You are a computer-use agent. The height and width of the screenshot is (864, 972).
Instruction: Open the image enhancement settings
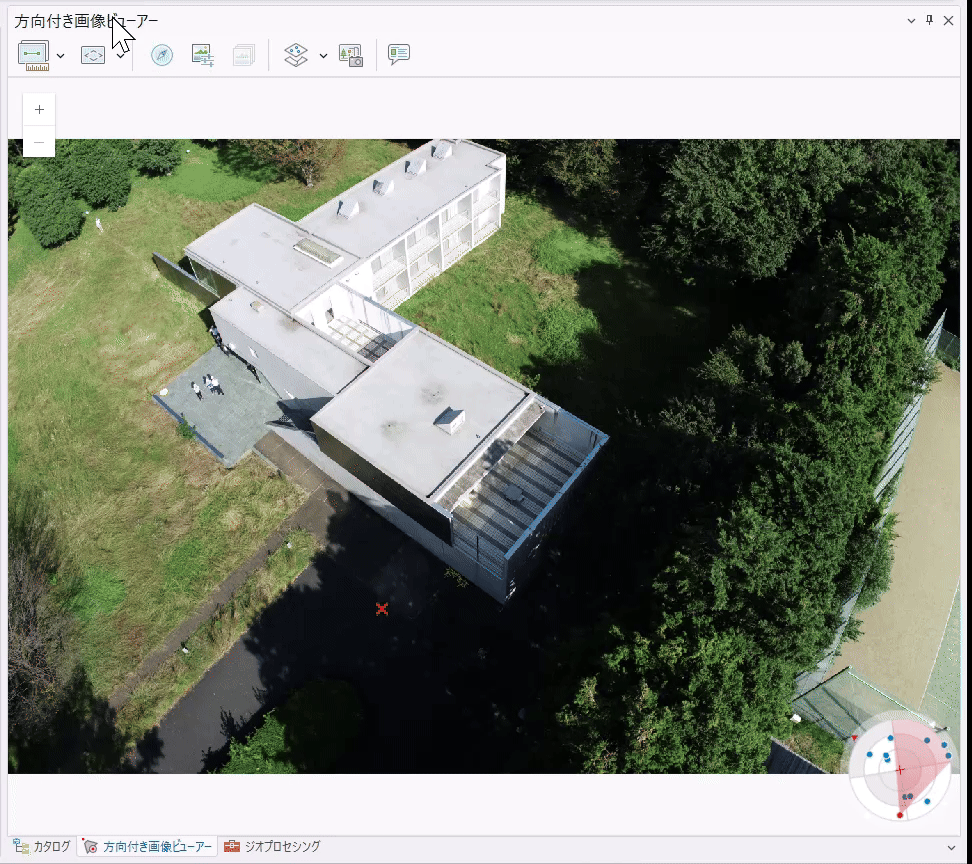pos(203,56)
